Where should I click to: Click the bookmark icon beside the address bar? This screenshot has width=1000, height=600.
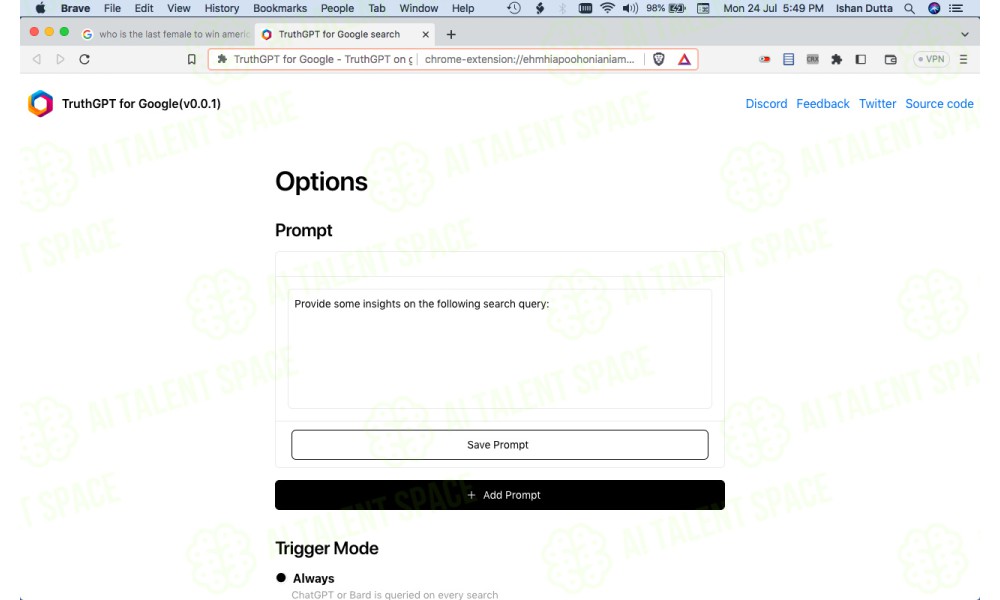click(x=191, y=59)
